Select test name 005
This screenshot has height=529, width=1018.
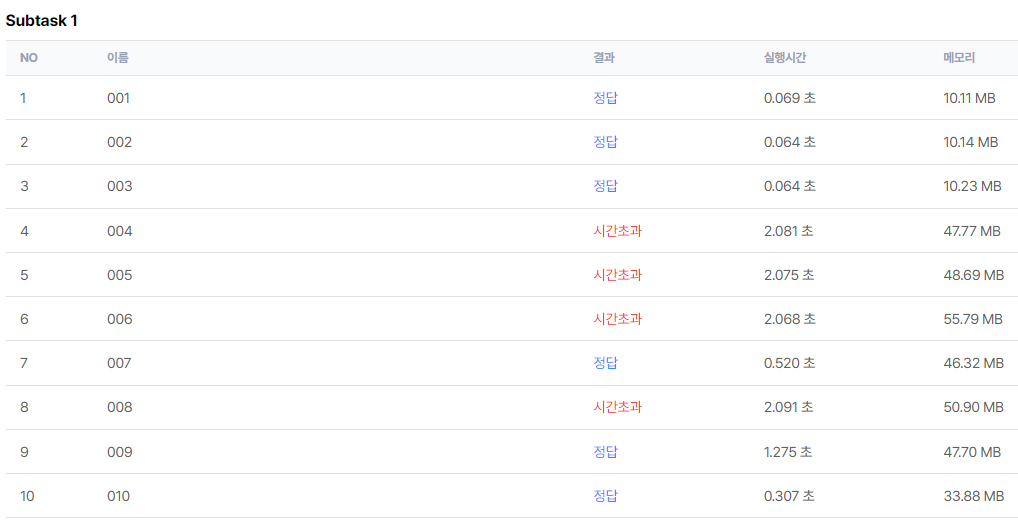click(x=119, y=275)
